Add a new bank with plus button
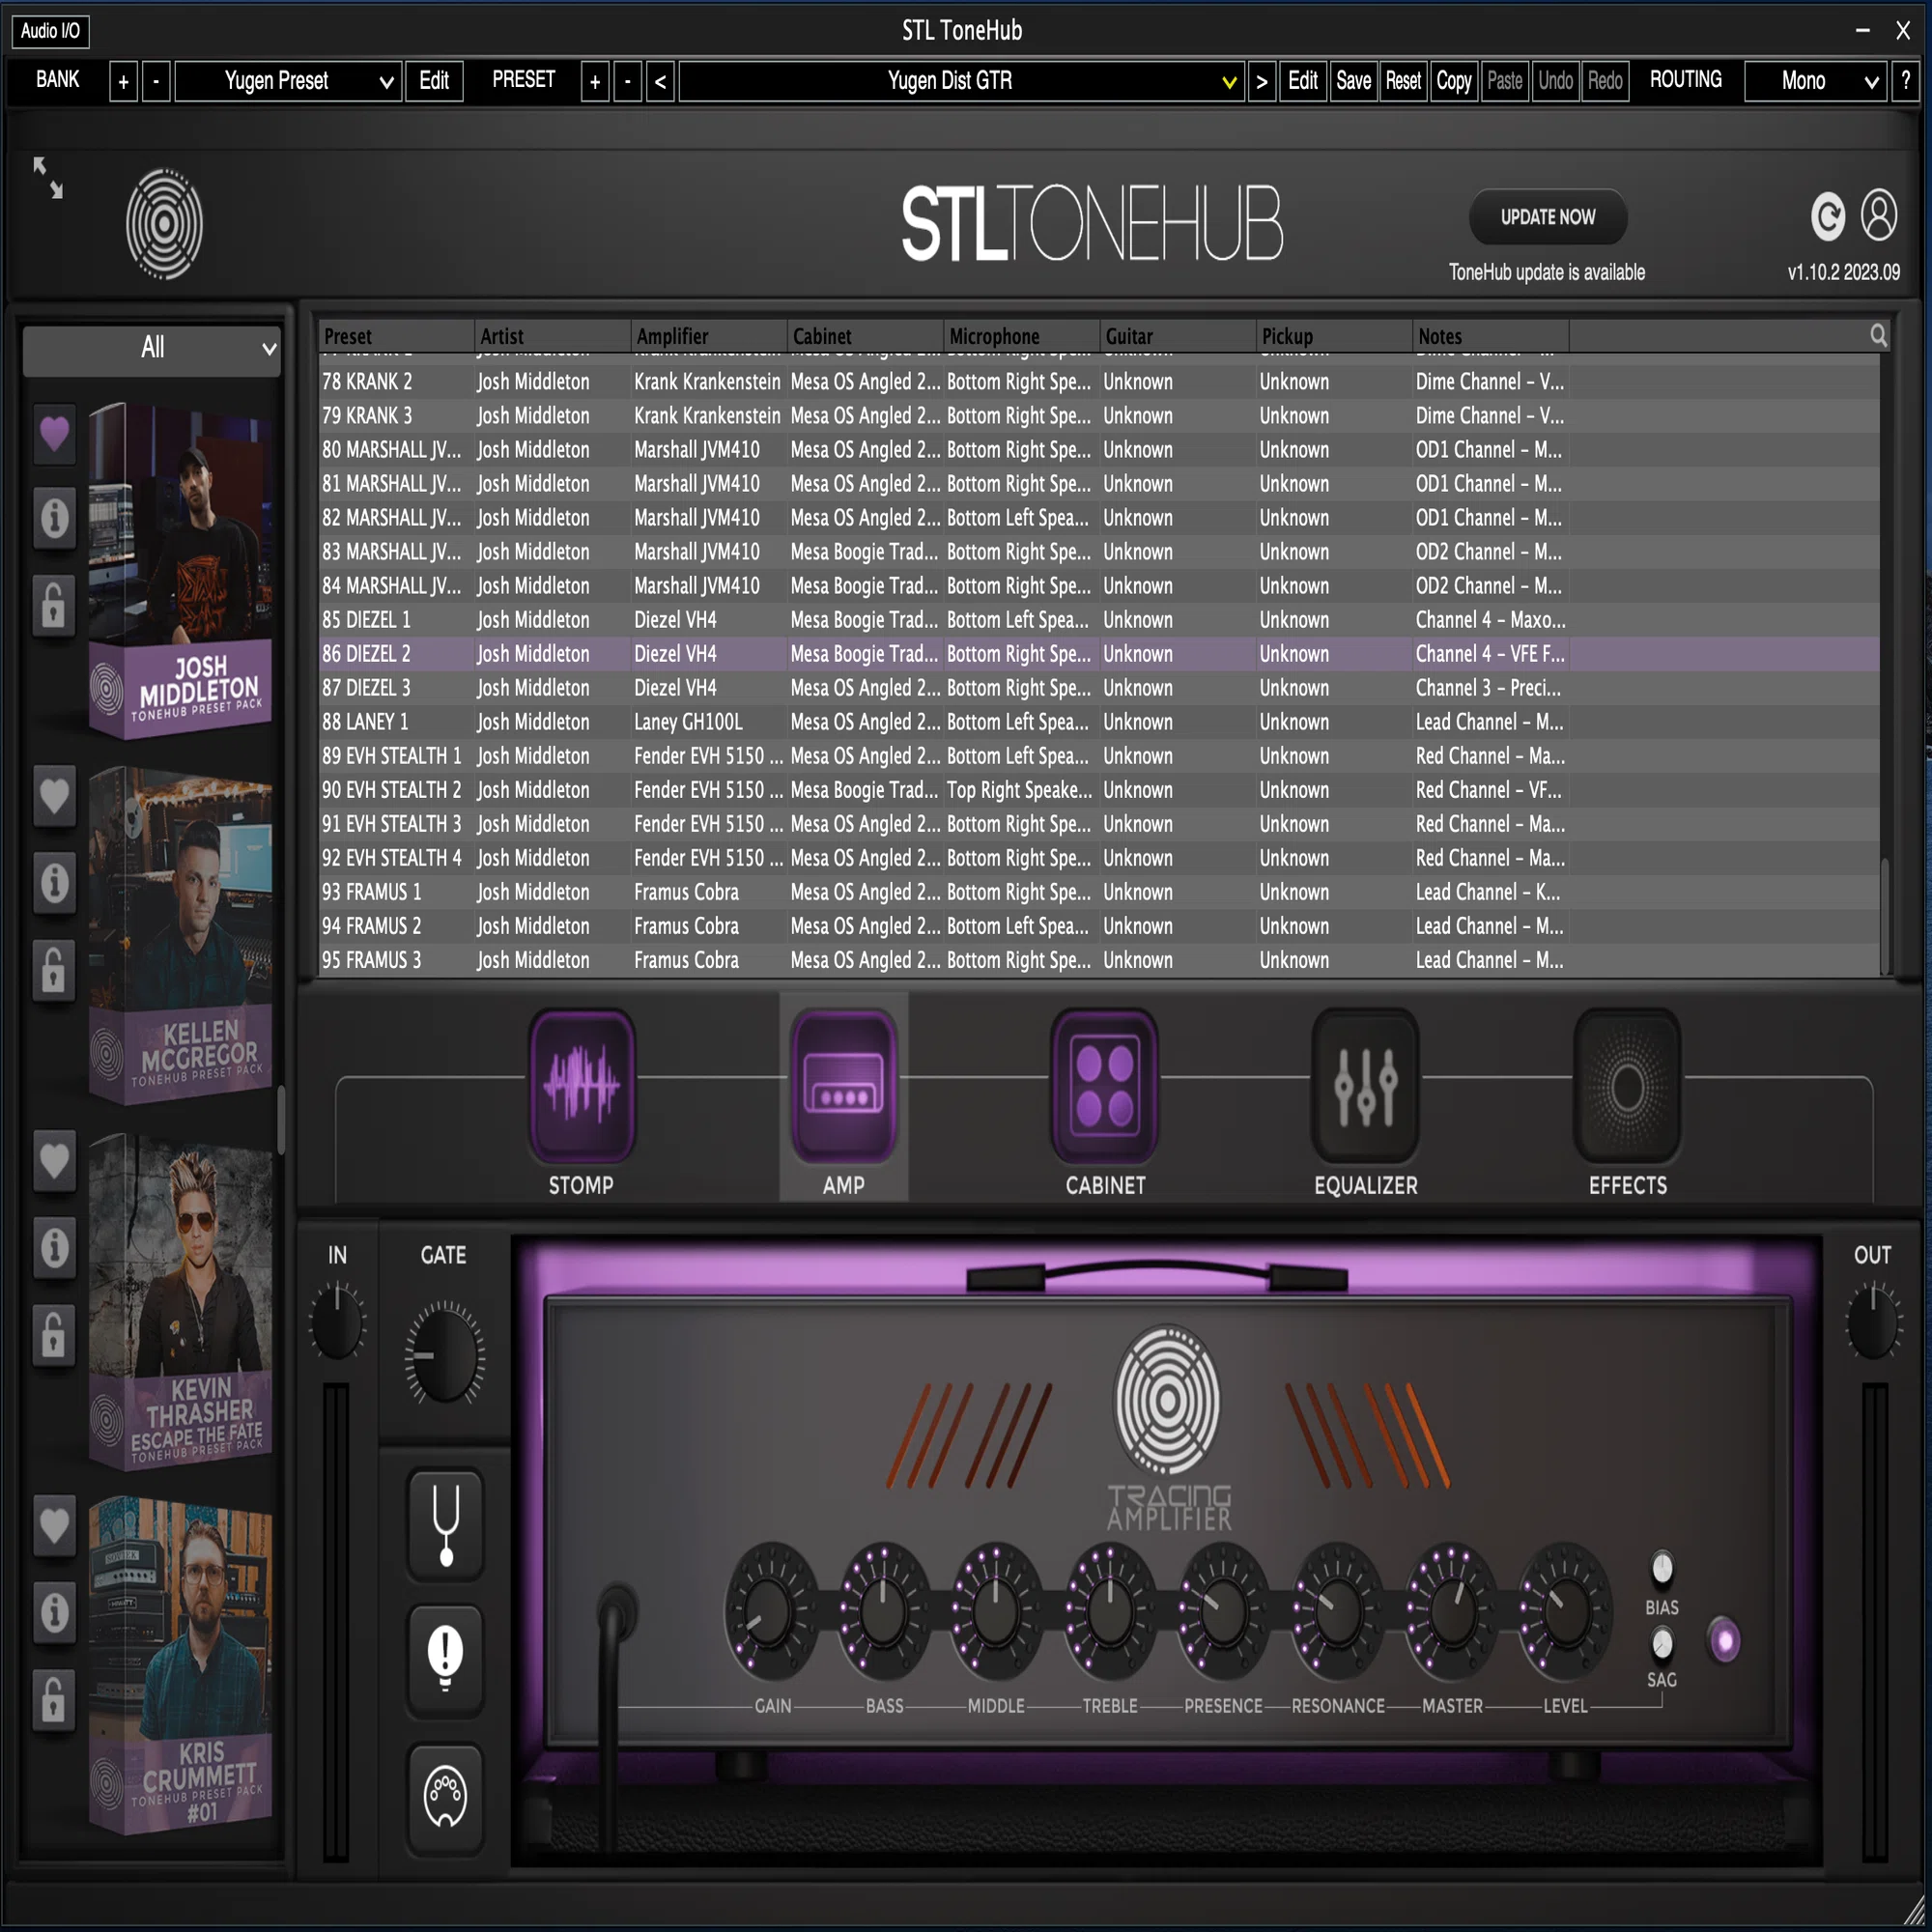 click(x=124, y=81)
